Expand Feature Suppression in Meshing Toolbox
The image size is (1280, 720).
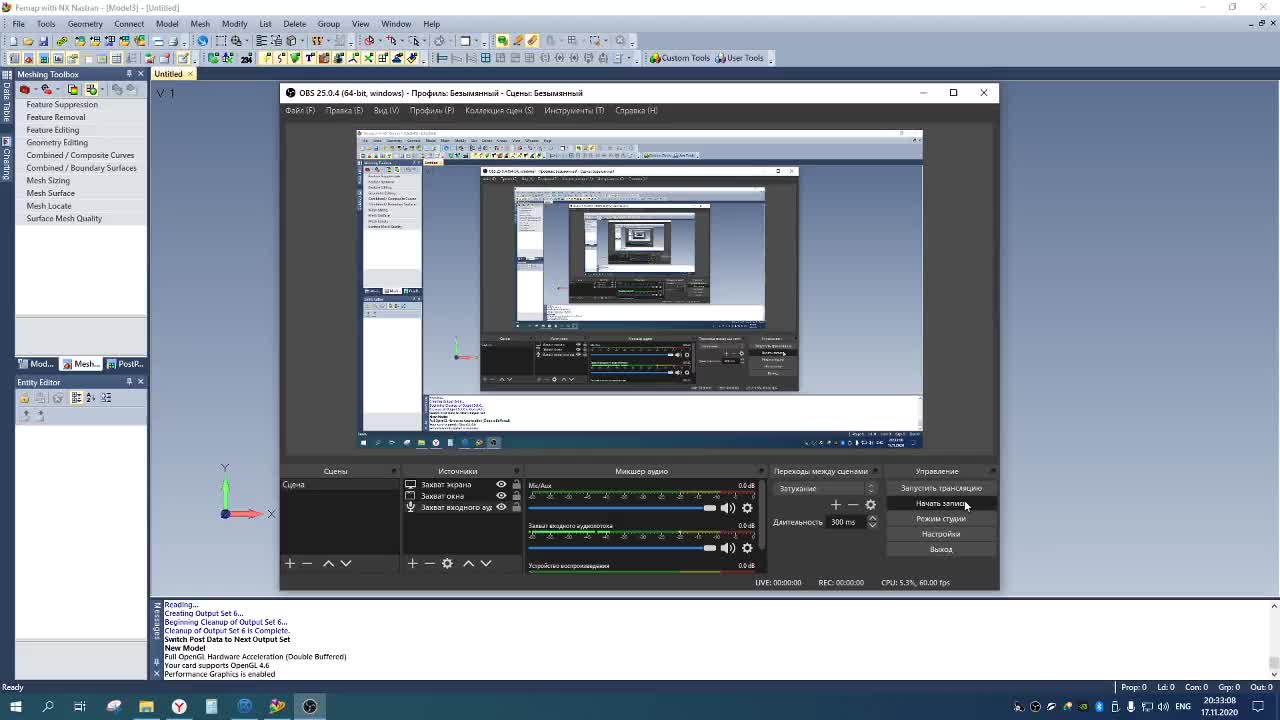(x=61, y=104)
